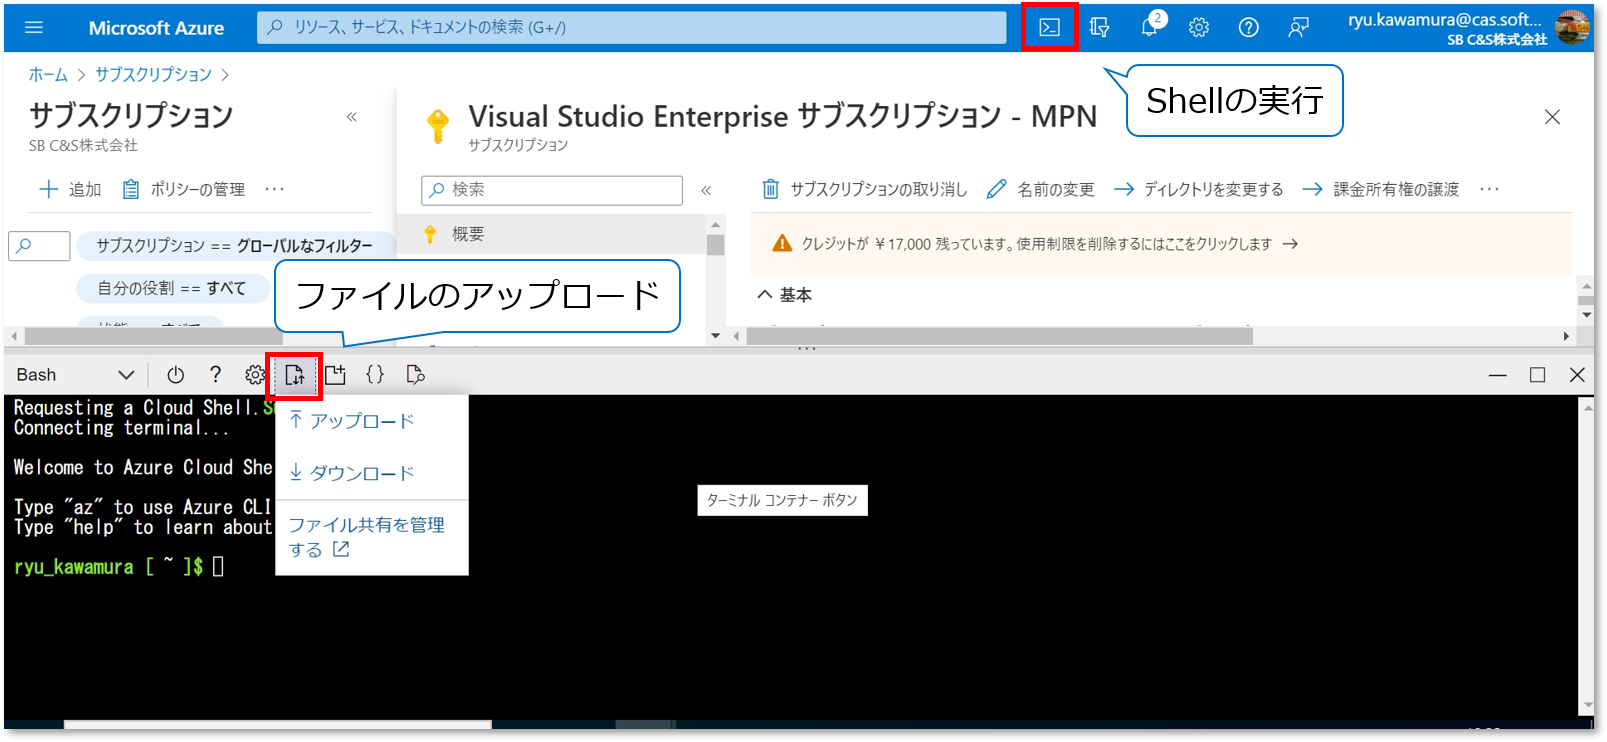
Task: Open more commands after 課金所有権の譲渡
Action: click(1490, 189)
